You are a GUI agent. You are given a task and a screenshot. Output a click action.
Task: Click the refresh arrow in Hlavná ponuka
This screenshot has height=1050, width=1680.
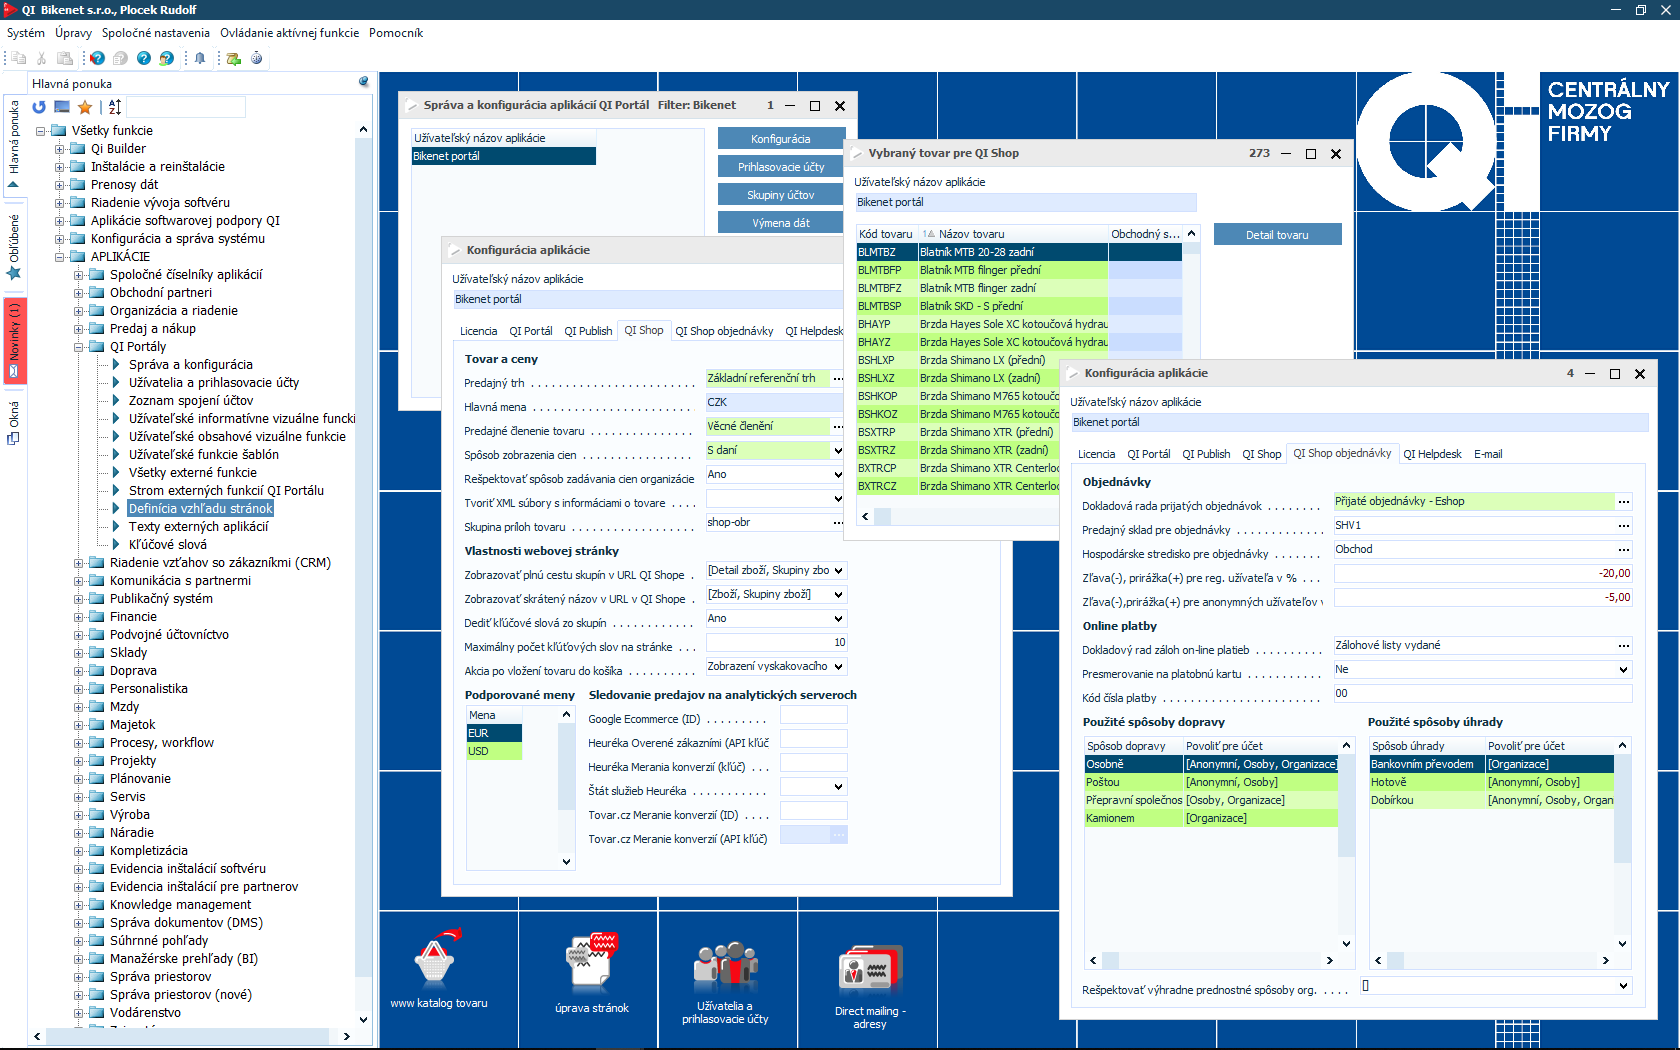pyautogui.click(x=39, y=107)
